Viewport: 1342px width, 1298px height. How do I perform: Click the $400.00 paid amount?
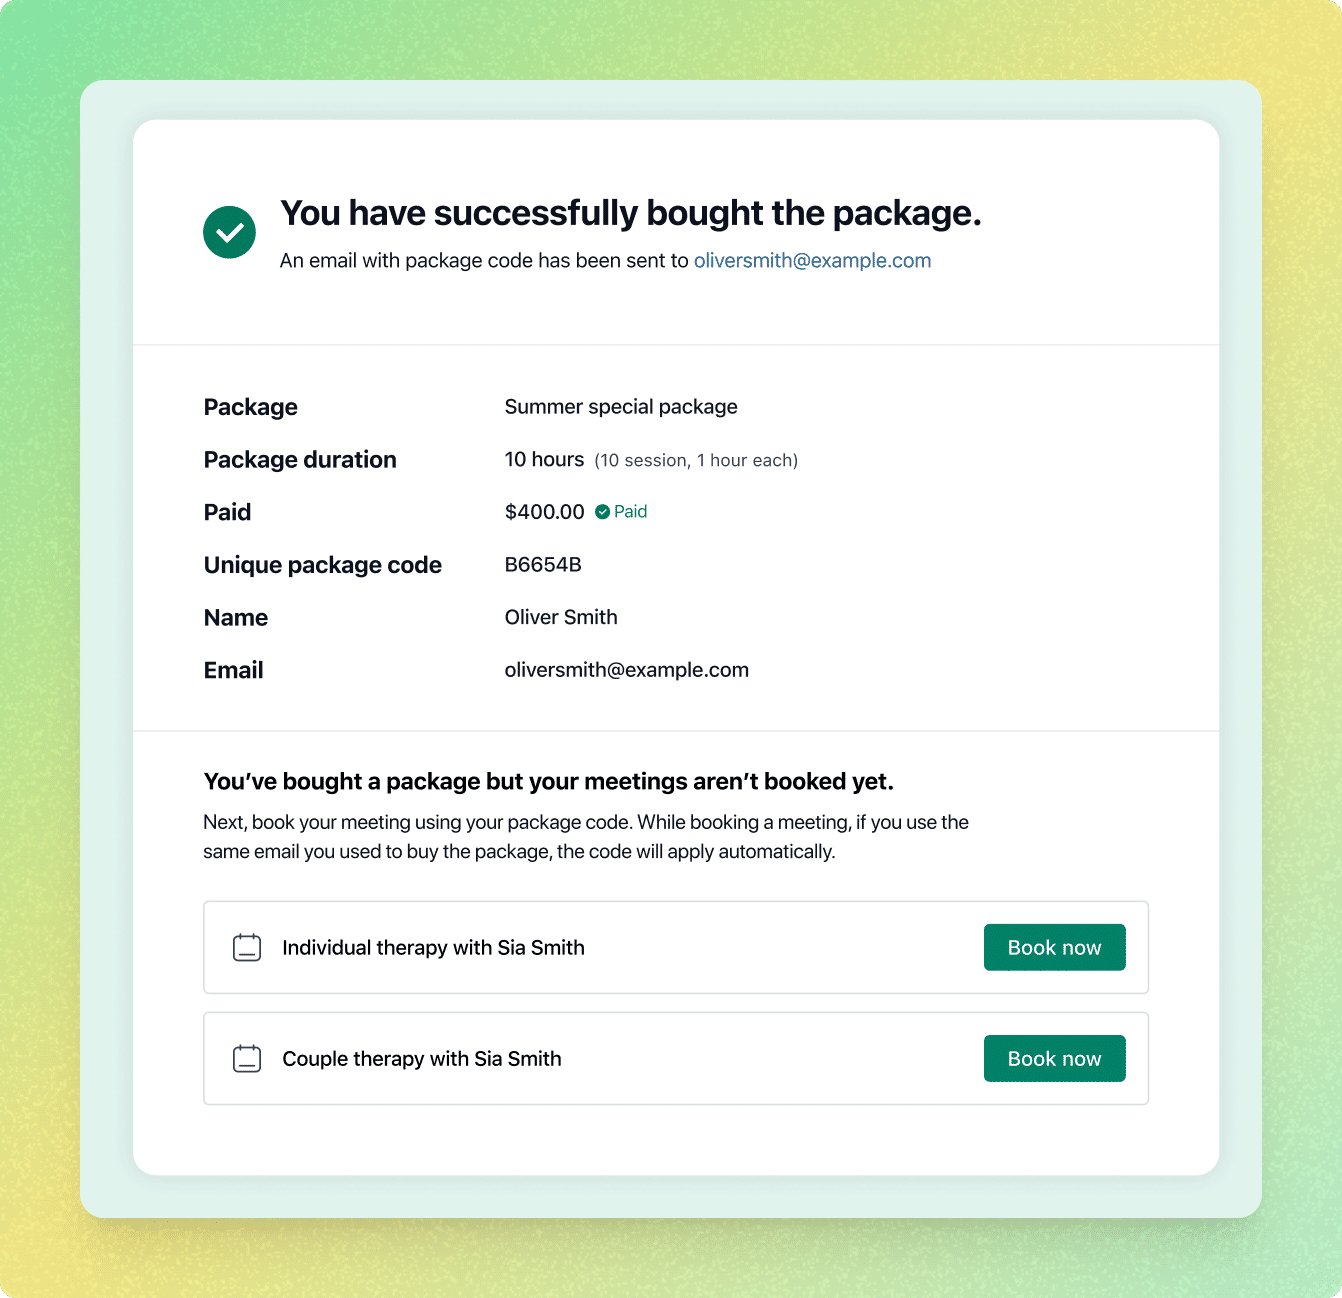(544, 512)
